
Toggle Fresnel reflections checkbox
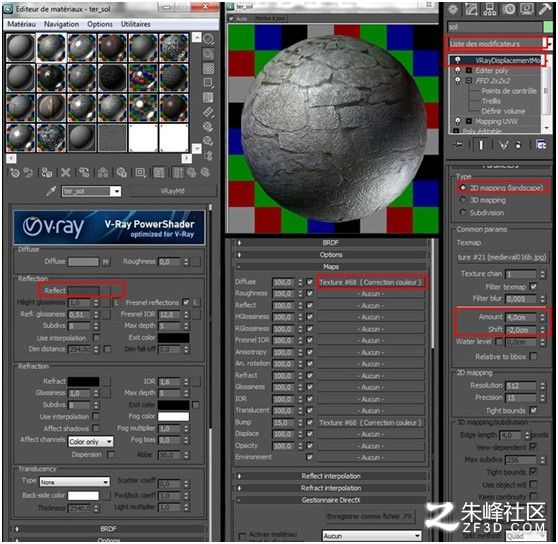(x=186, y=302)
